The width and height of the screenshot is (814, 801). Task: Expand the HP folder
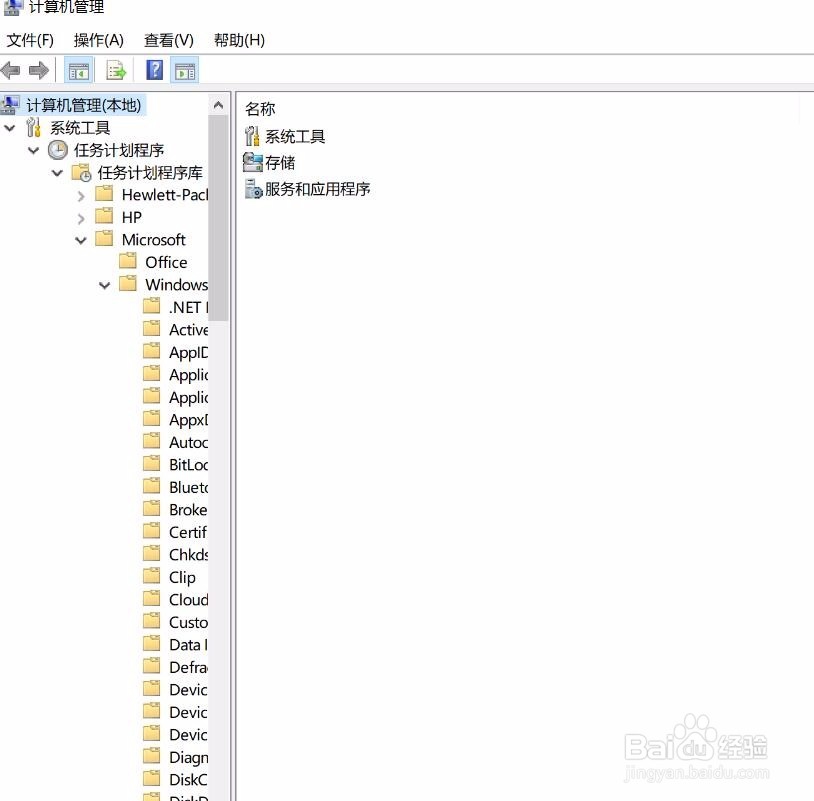[82, 217]
